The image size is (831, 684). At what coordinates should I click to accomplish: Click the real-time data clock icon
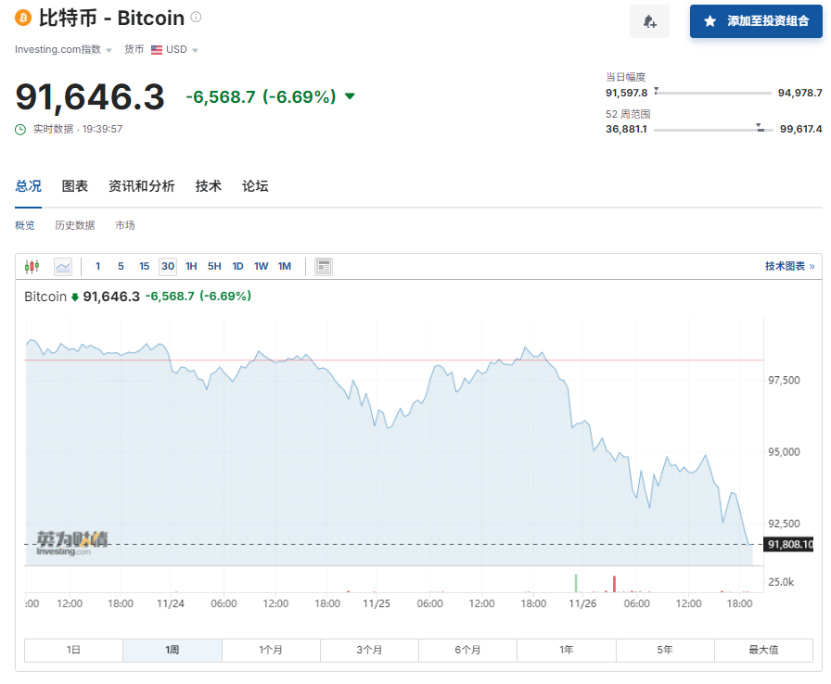point(21,129)
